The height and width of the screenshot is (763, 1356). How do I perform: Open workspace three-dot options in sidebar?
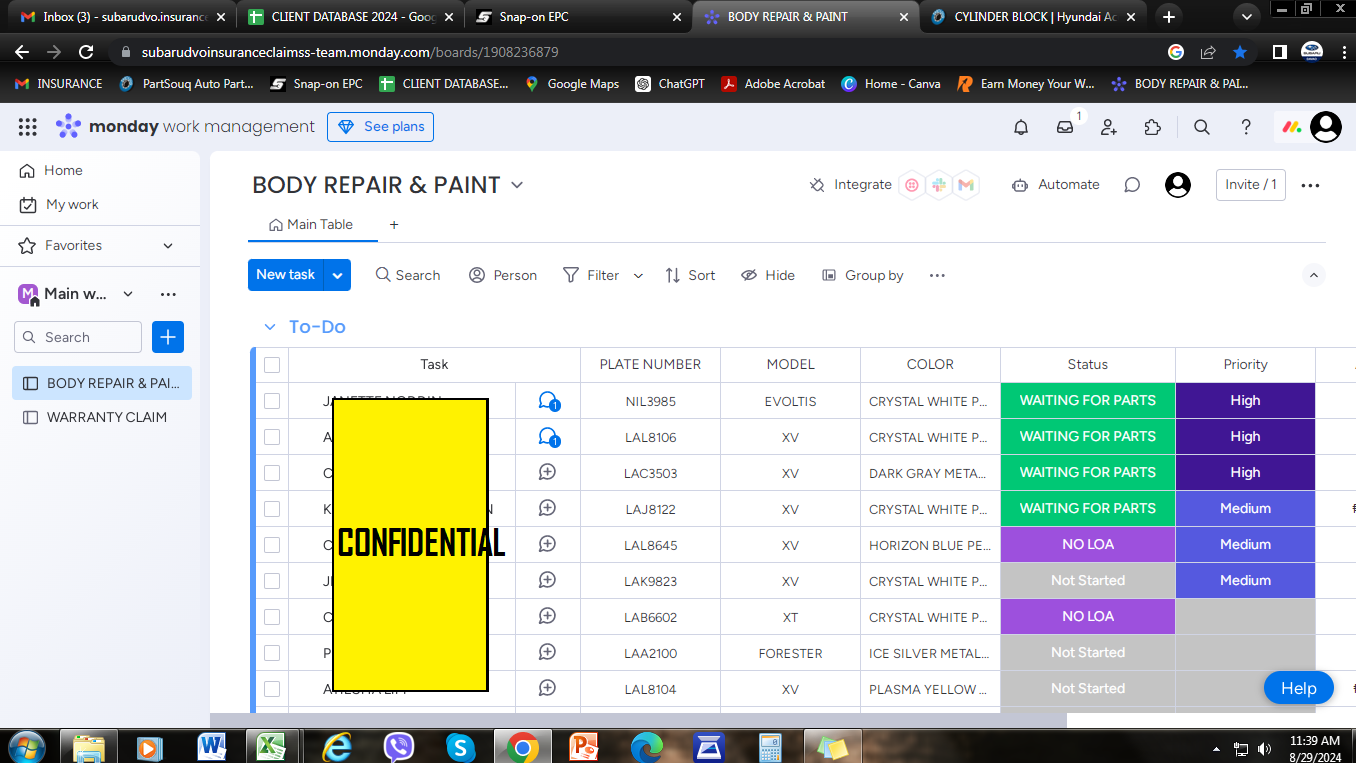point(168,294)
